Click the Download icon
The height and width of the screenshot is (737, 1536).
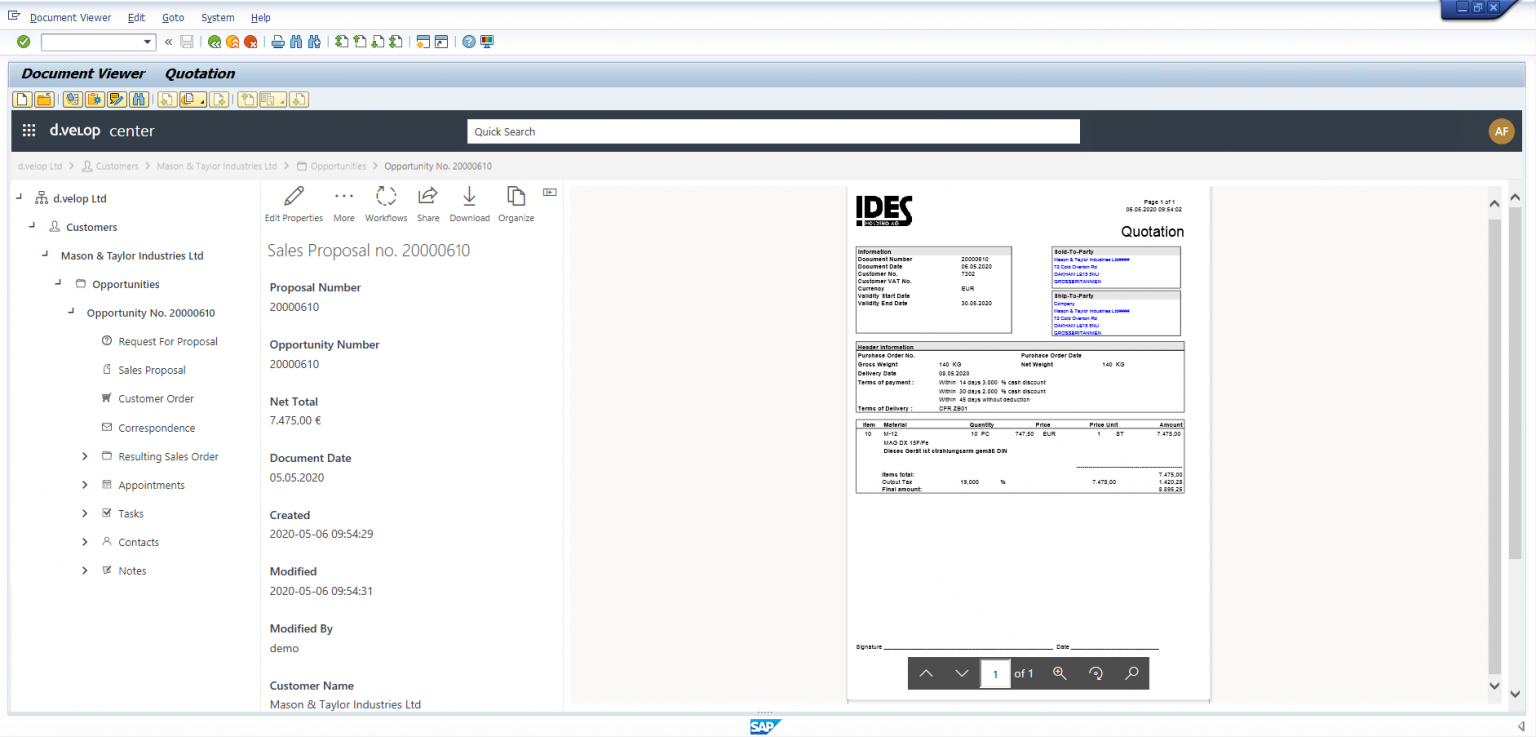(469, 196)
